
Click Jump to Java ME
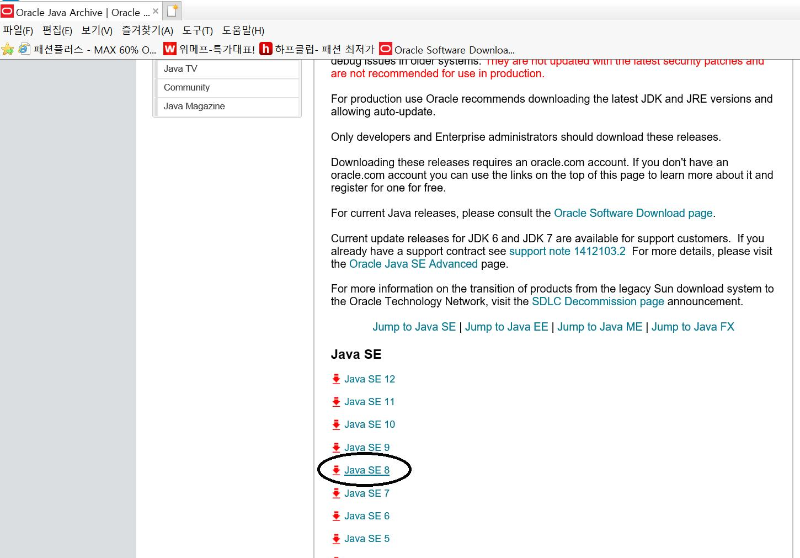point(599,327)
